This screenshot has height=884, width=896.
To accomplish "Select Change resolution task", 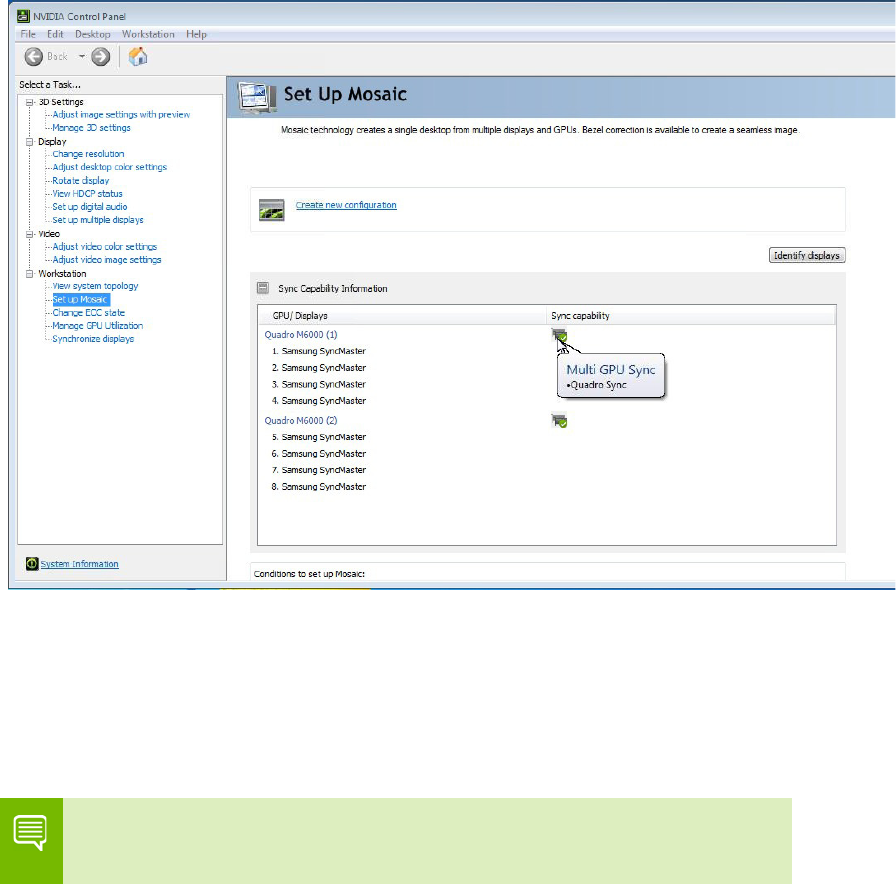I will 88,154.
